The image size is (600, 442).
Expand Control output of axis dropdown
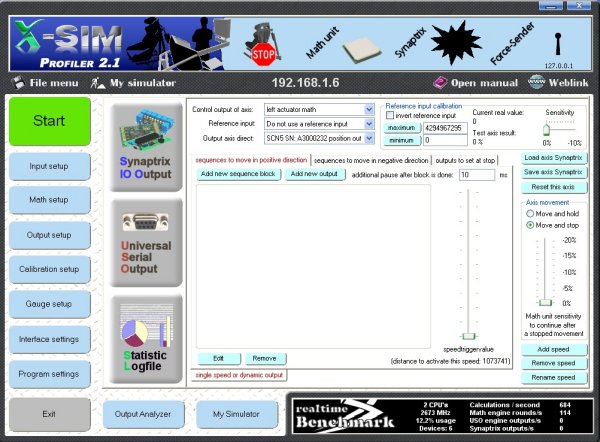(x=369, y=109)
